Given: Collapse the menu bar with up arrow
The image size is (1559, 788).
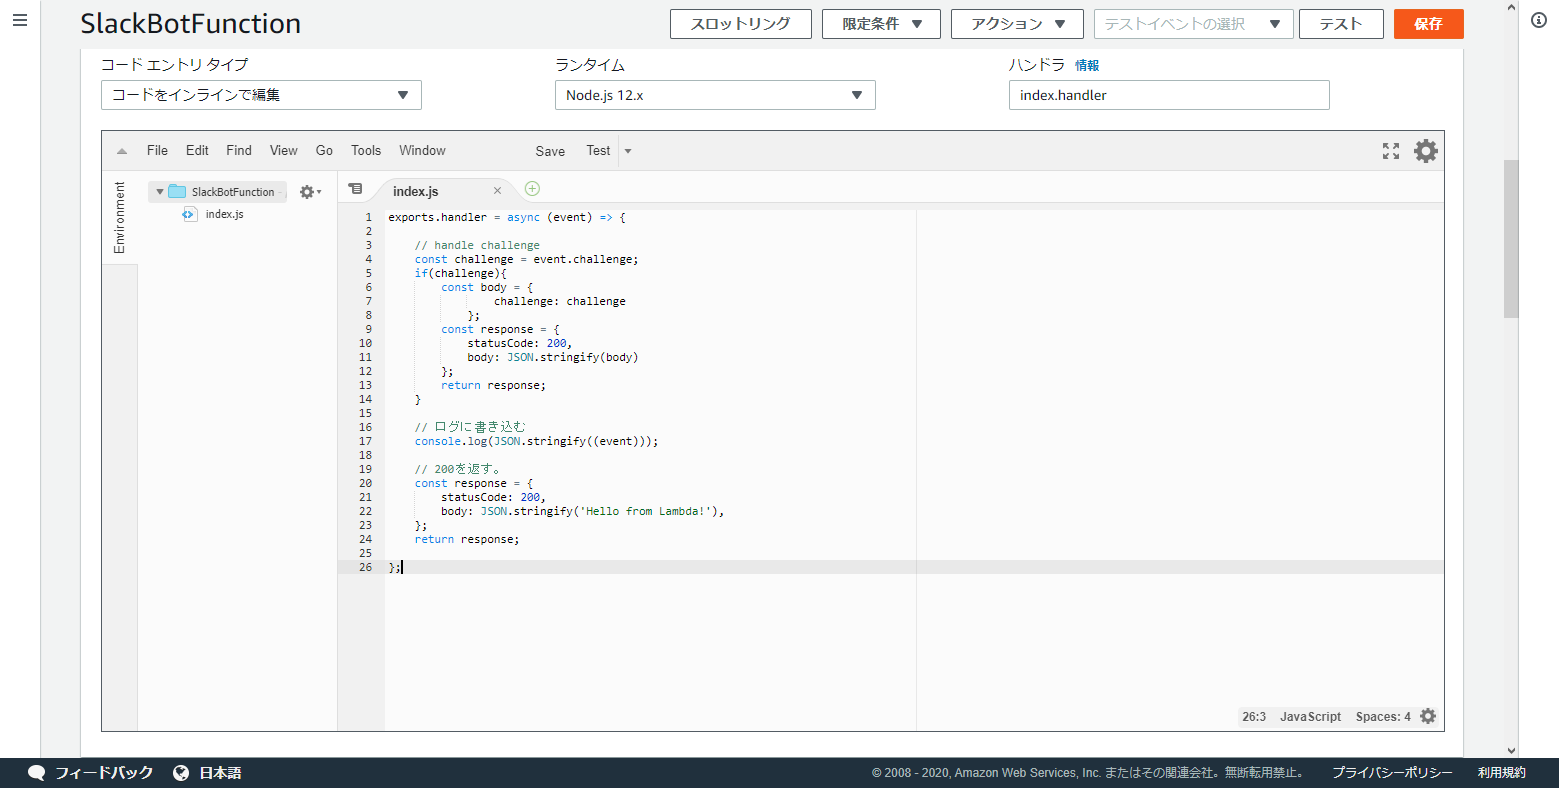Looking at the screenshot, I should click(x=122, y=151).
